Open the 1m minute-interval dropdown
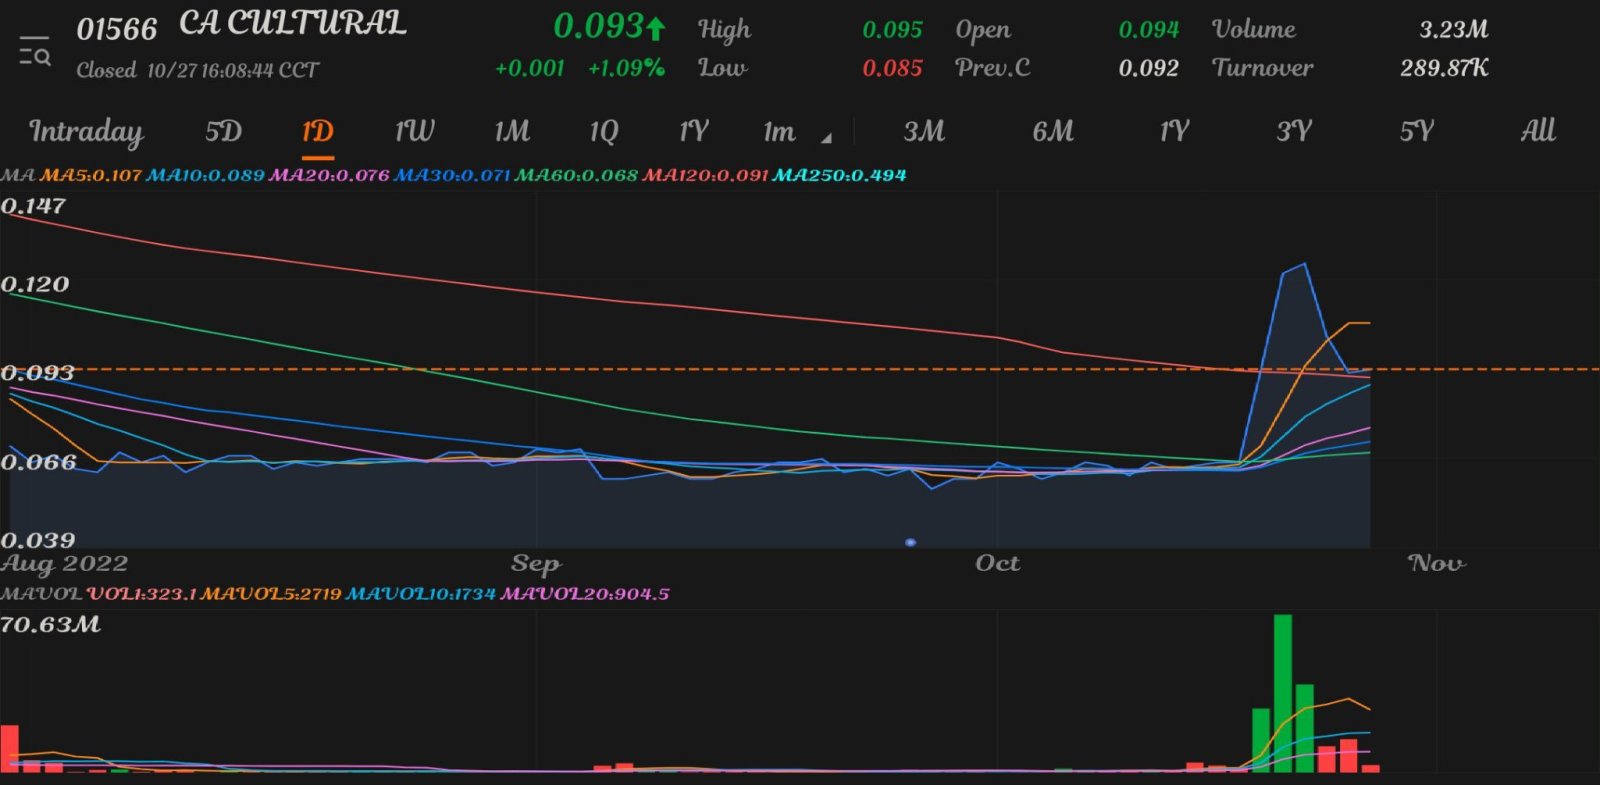Image resolution: width=1600 pixels, height=785 pixels. [796, 132]
